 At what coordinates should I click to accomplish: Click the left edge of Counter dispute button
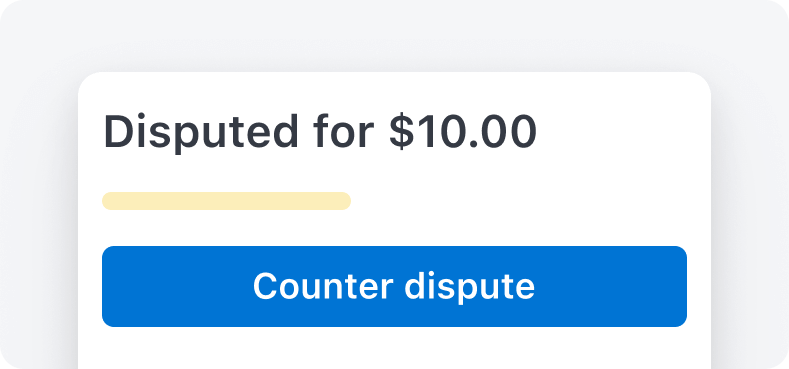(108, 286)
